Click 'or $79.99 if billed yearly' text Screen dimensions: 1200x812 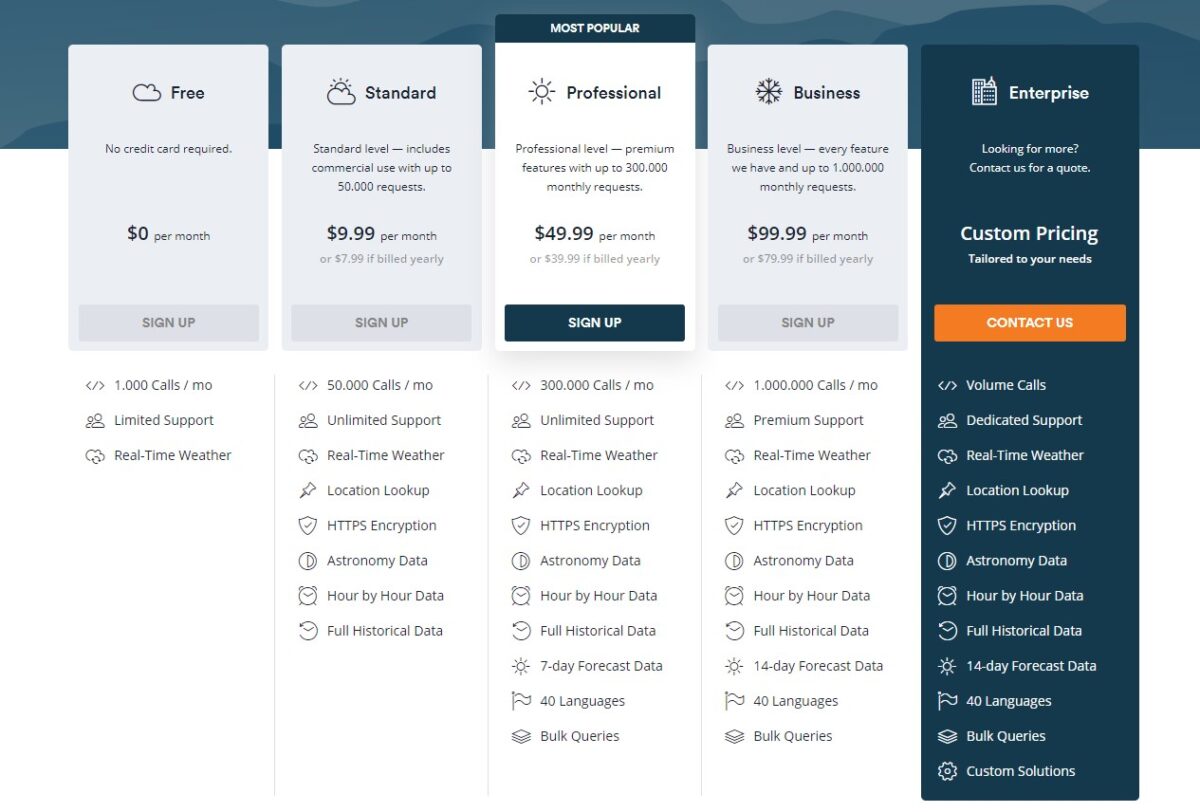(x=808, y=259)
